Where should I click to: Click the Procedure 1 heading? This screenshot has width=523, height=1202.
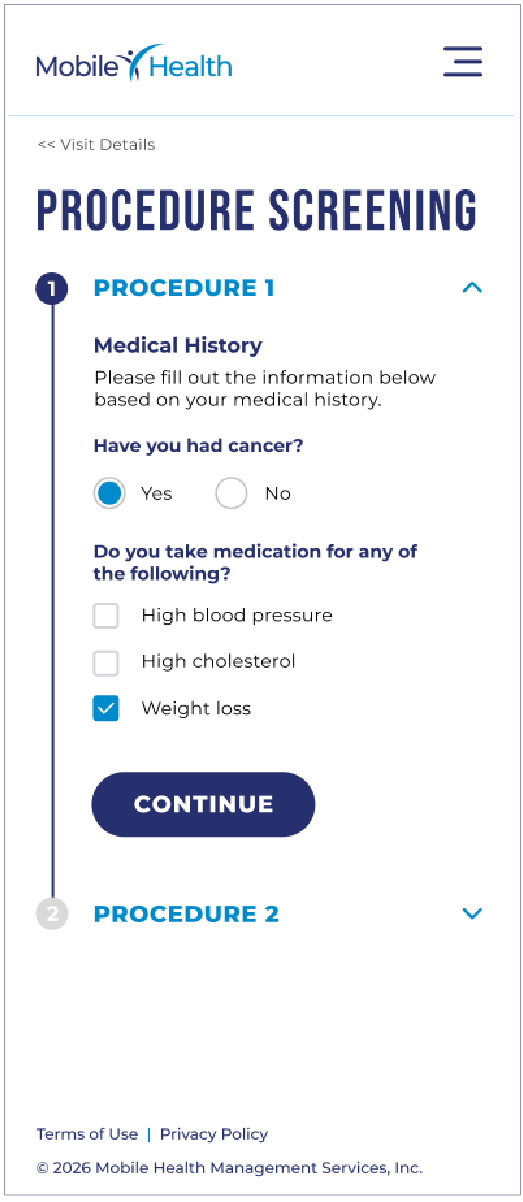point(184,288)
